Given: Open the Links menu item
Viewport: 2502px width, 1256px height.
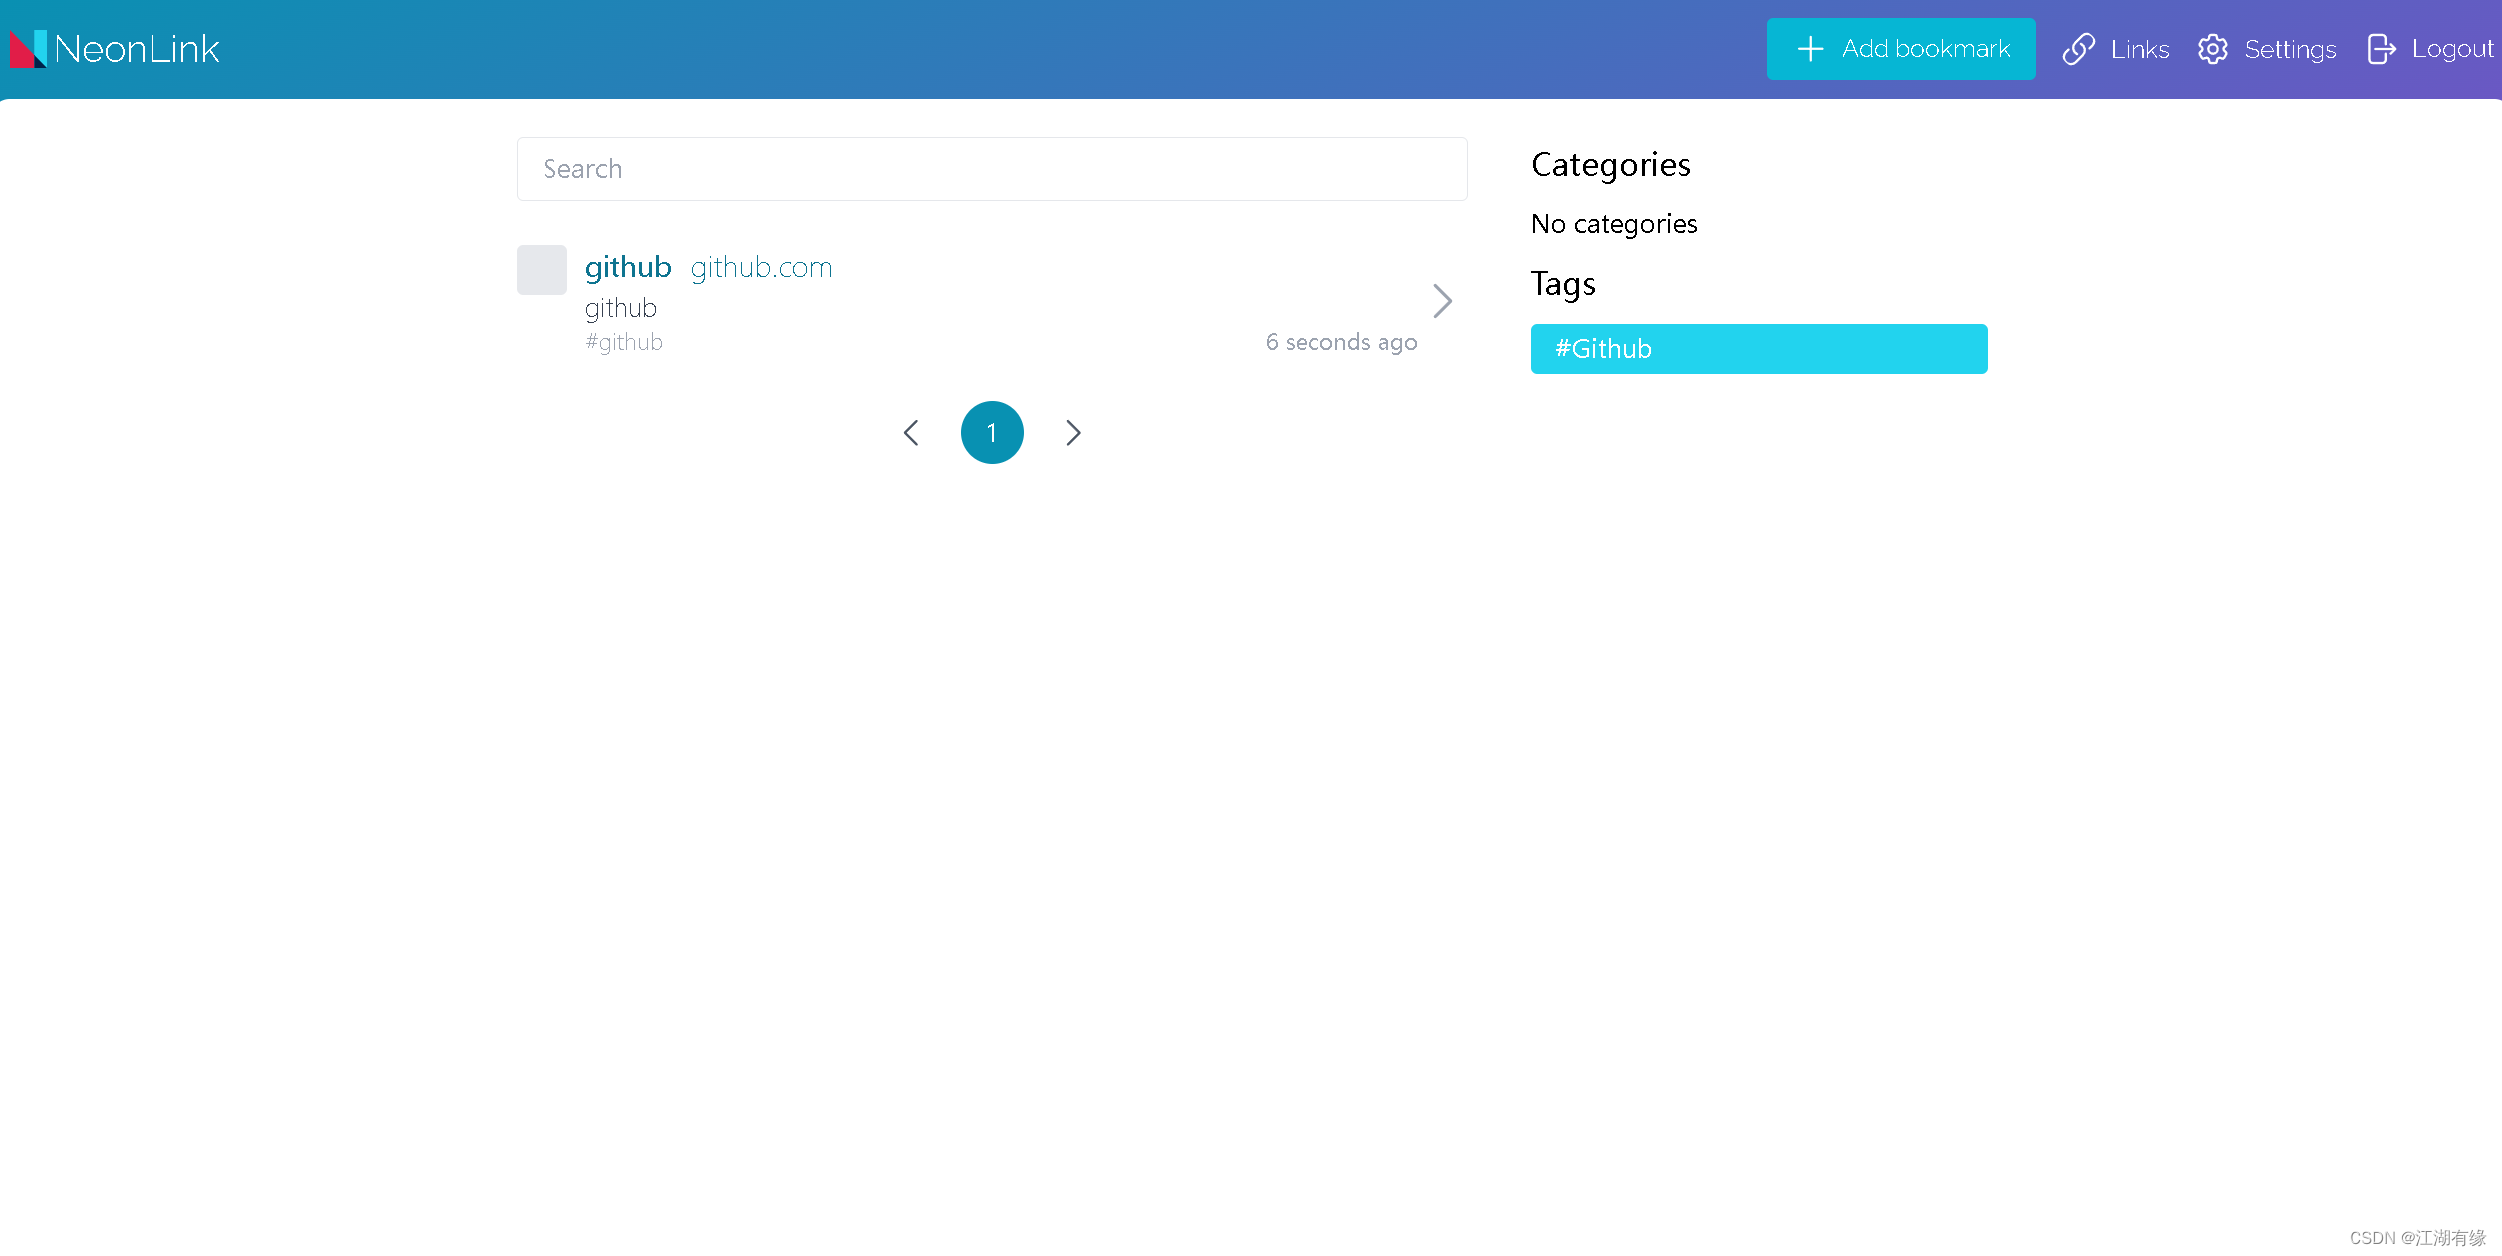Looking at the screenshot, I should (x=2139, y=49).
